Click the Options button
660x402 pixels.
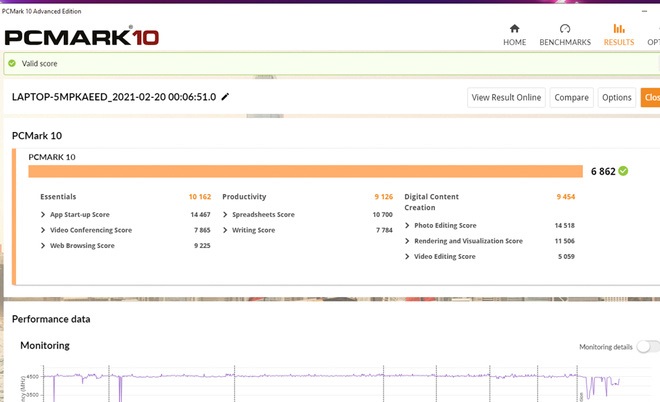[617, 98]
